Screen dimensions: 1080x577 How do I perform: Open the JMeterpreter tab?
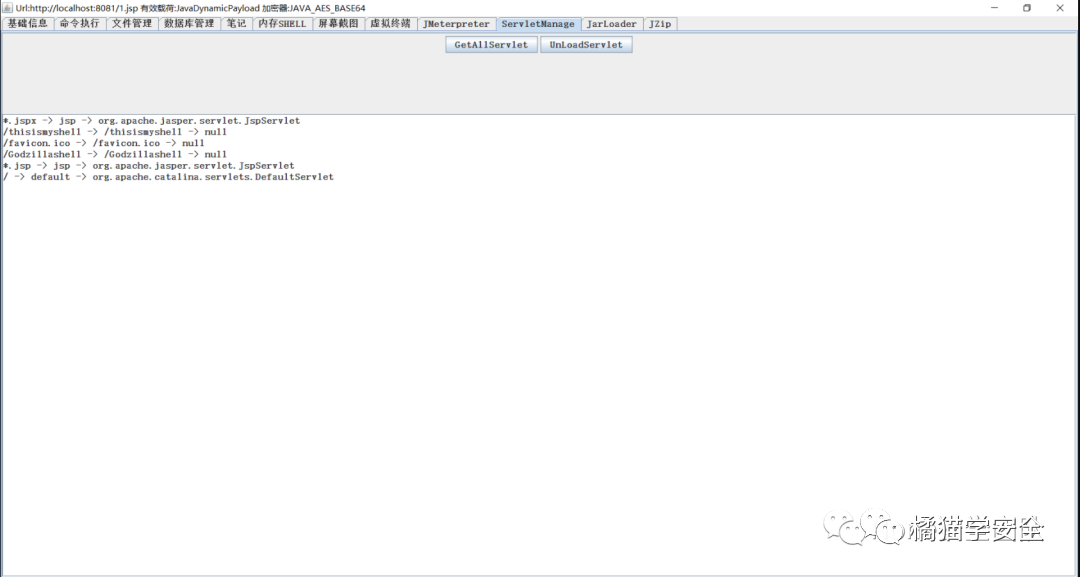456,23
